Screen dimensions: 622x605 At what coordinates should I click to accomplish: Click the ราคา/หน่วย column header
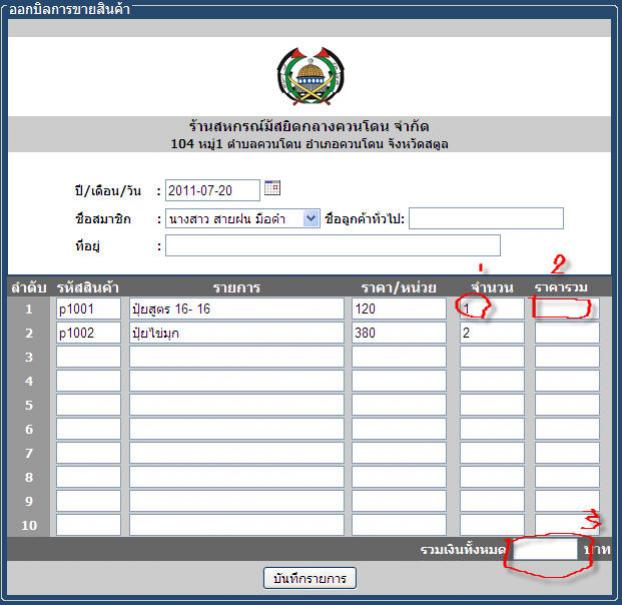click(399, 288)
